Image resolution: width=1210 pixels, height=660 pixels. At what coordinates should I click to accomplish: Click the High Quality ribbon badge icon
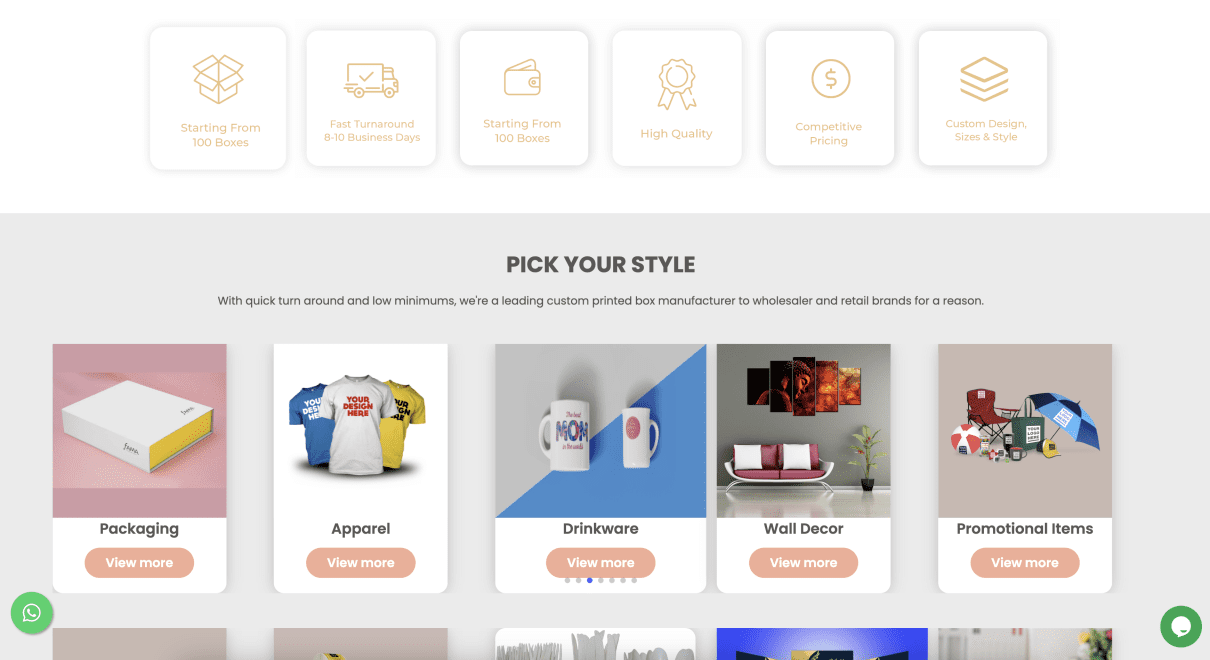tap(676, 84)
